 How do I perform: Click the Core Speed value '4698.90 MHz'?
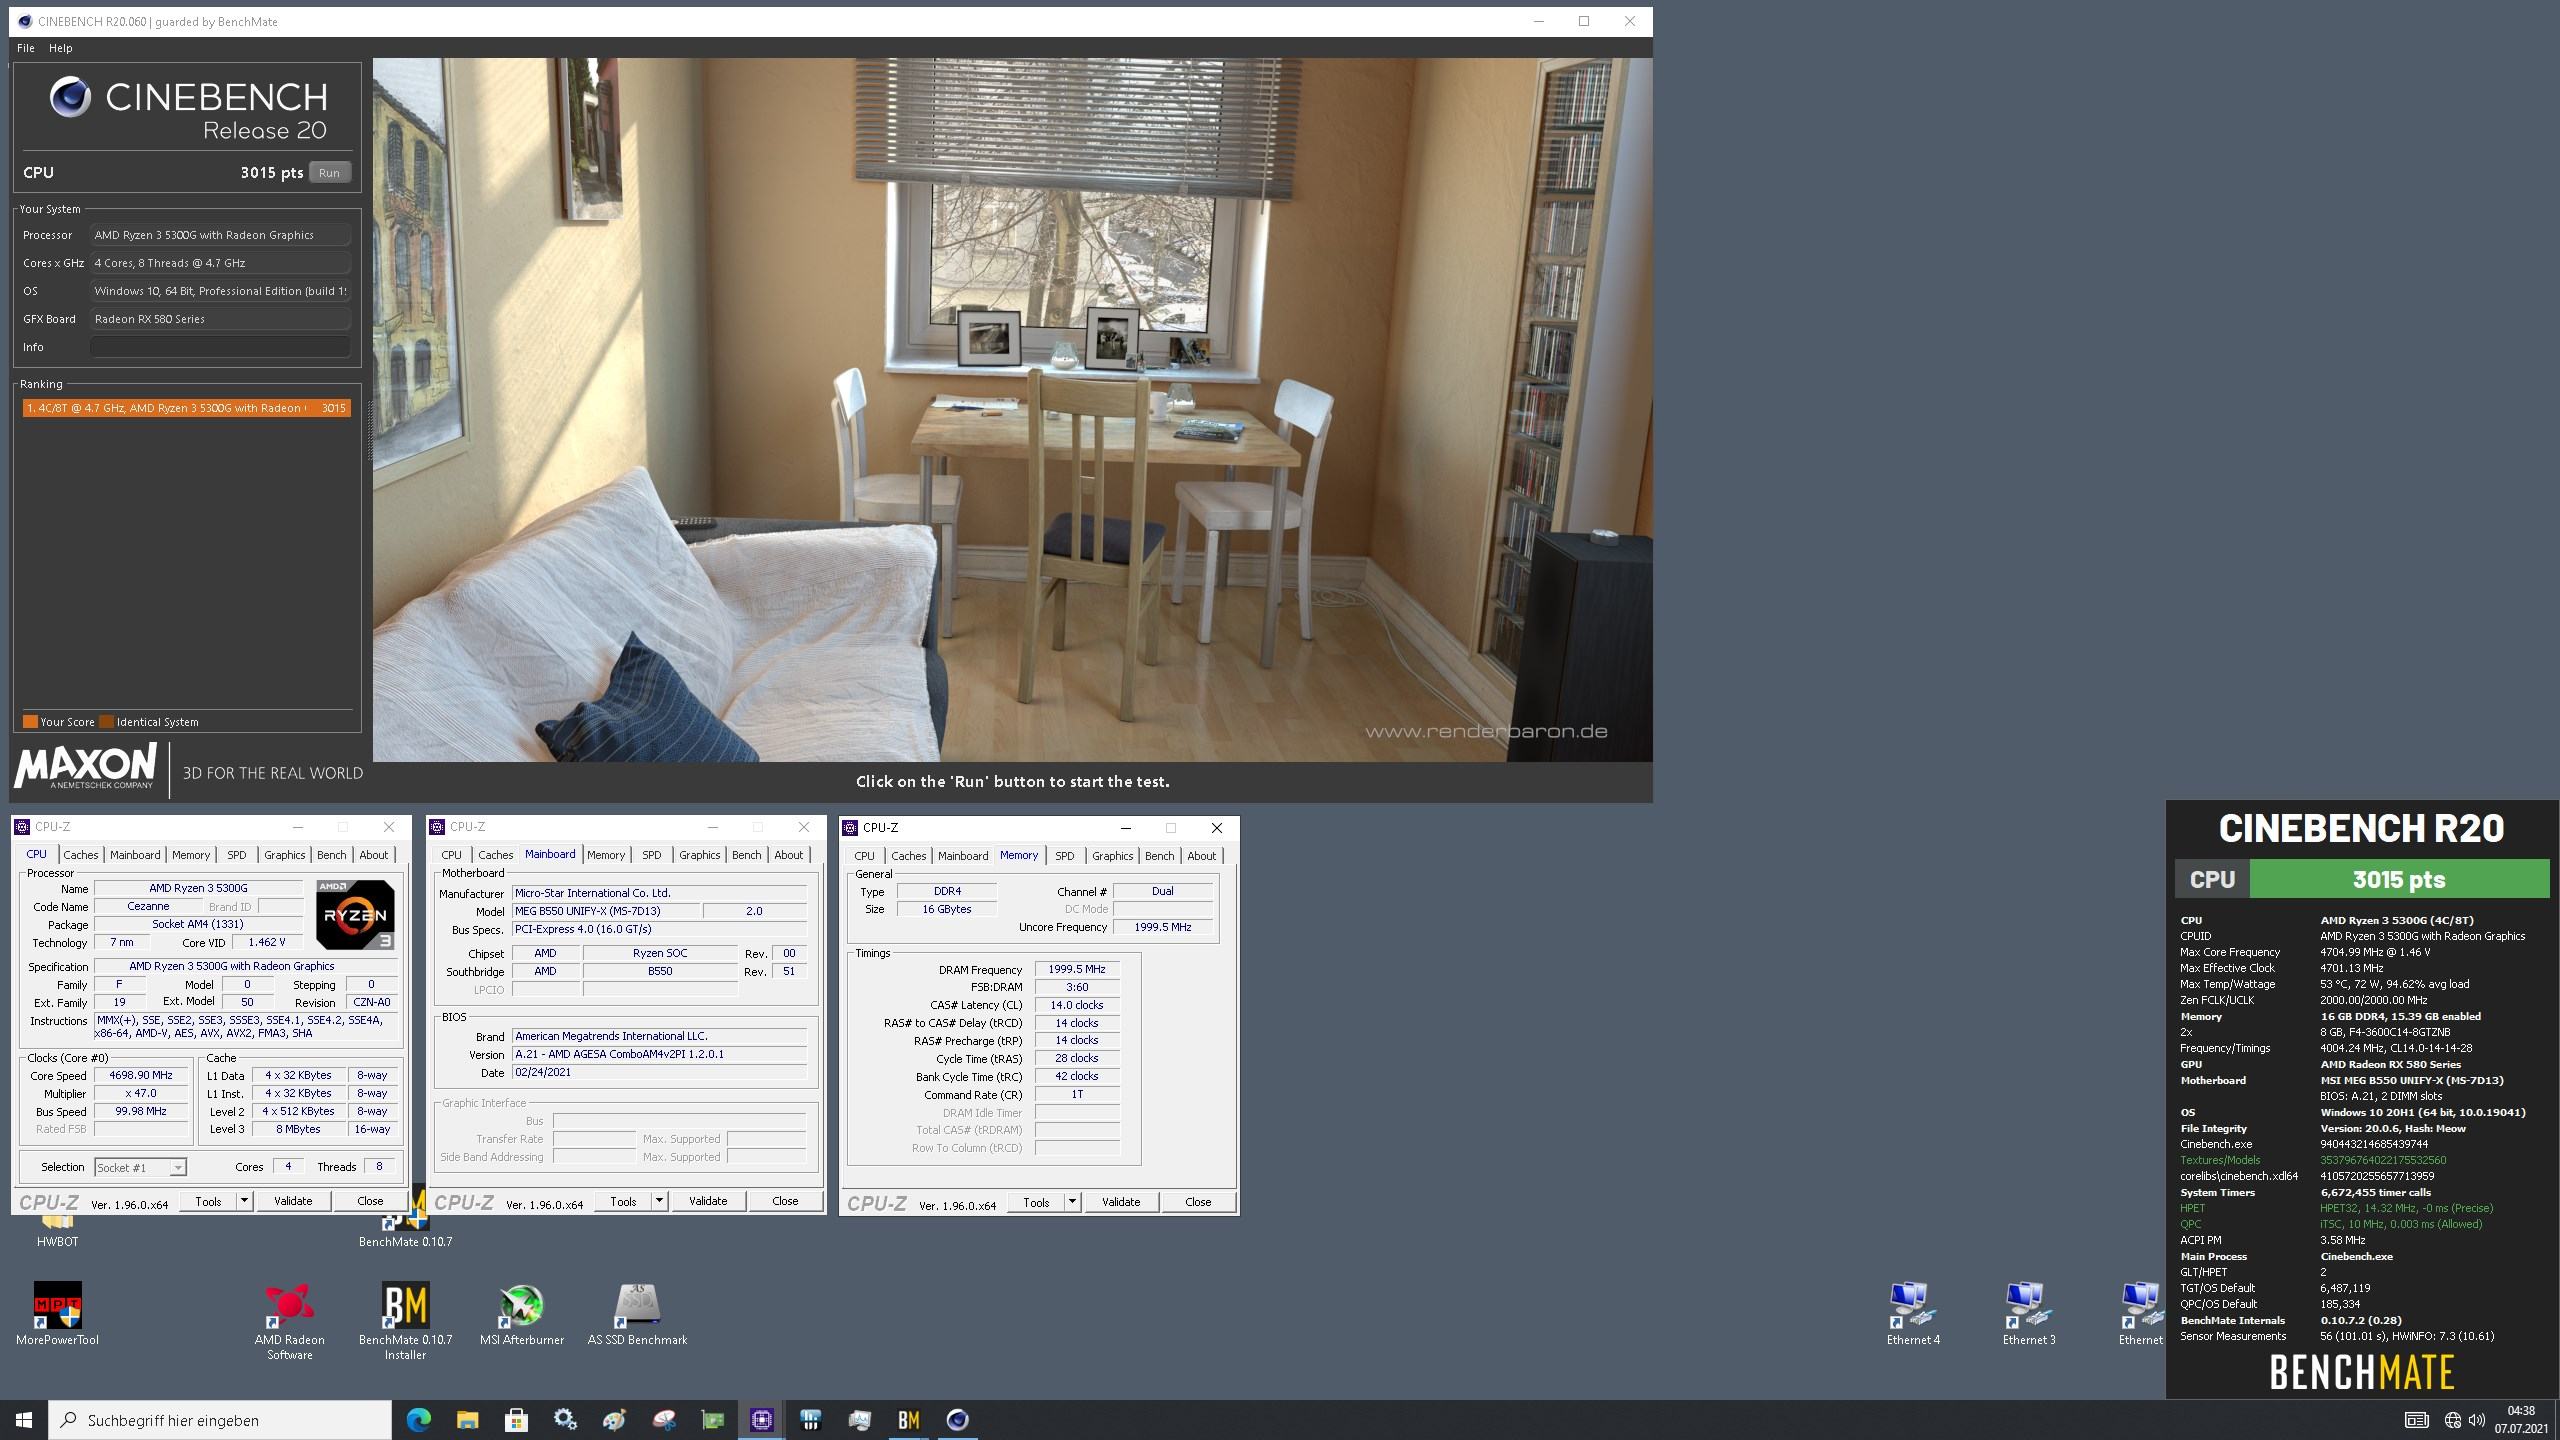coord(142,1075)
